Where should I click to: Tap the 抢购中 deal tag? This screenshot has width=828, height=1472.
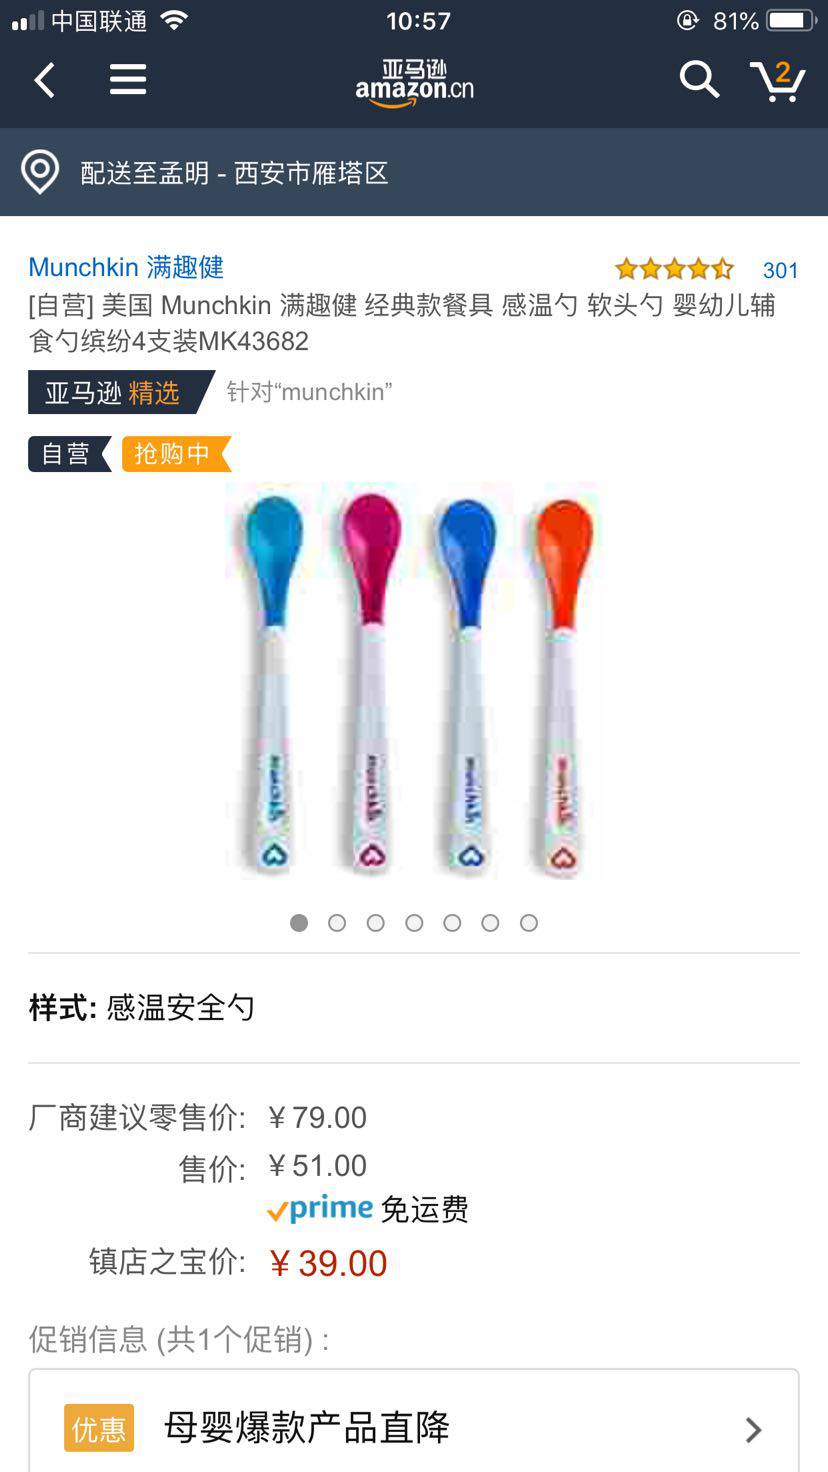pyautogui.click(x=176, y=454)
